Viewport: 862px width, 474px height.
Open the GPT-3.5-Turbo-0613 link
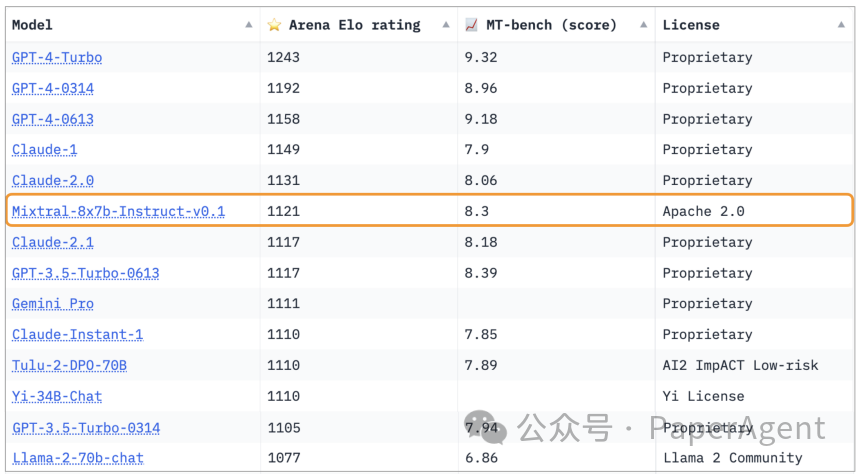86,273
